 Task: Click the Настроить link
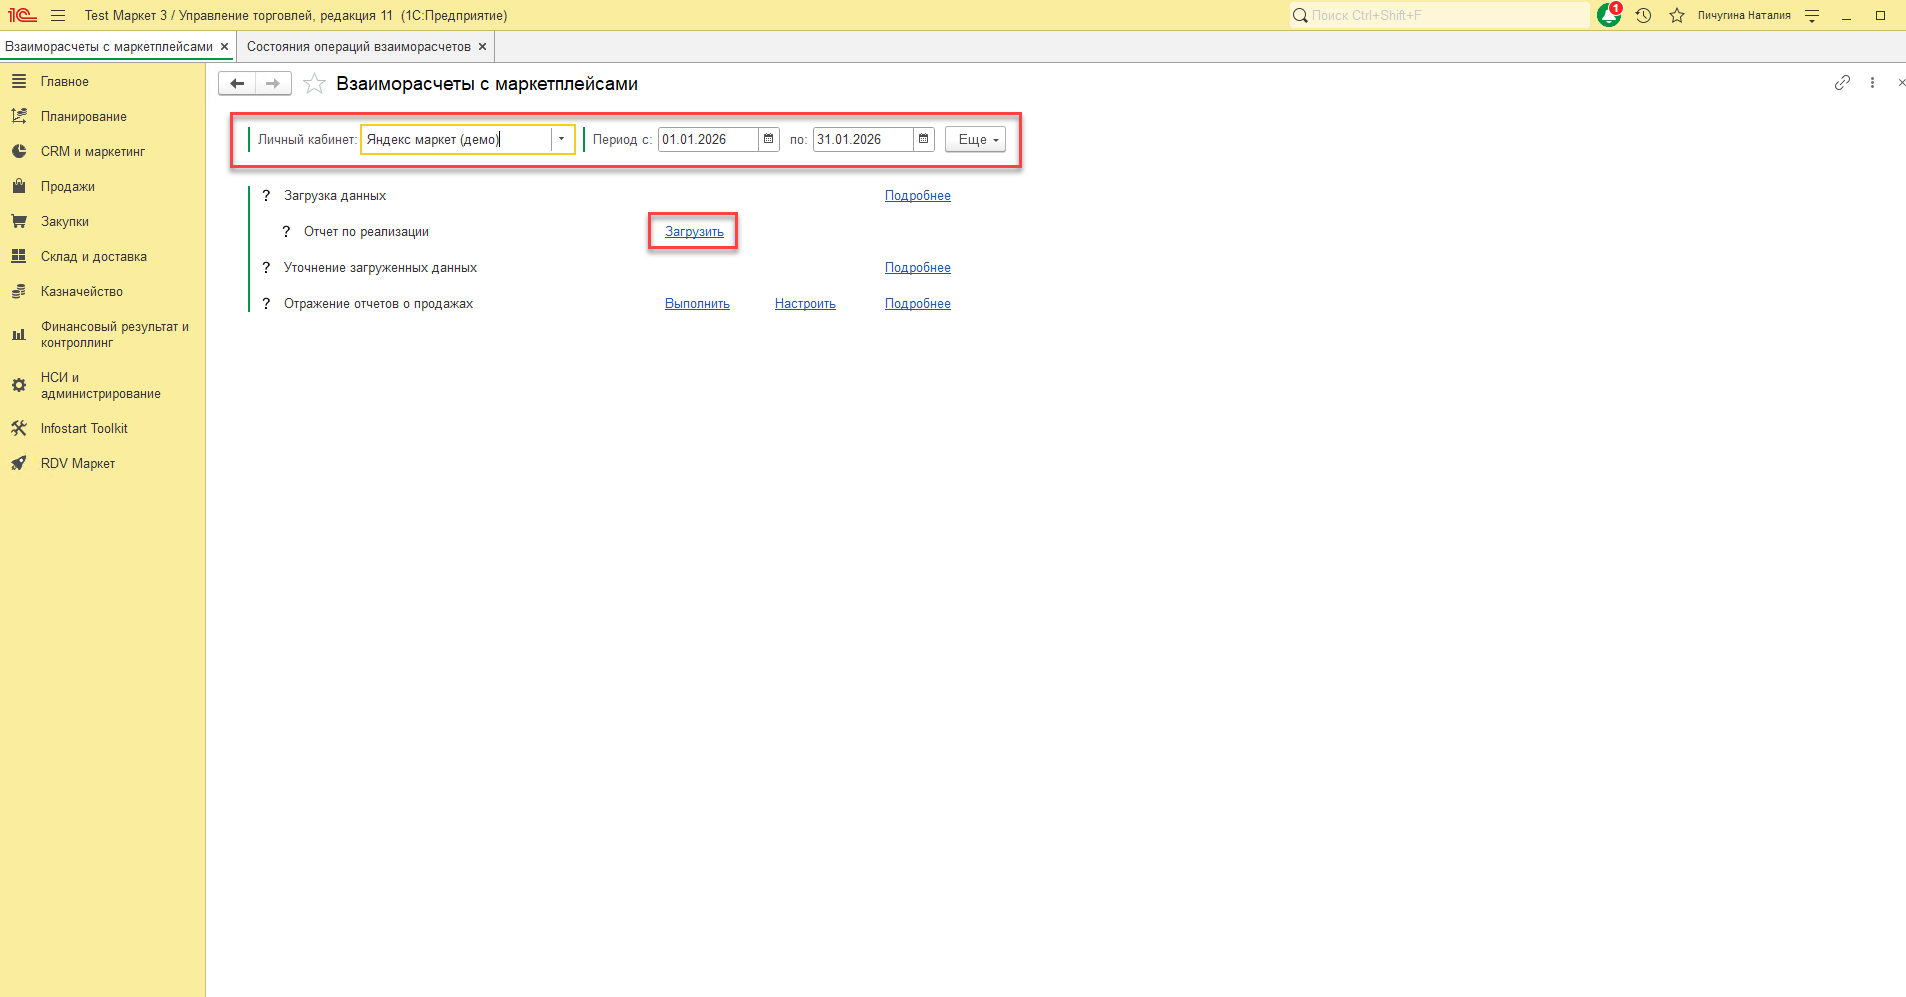[x=805, y=304]
